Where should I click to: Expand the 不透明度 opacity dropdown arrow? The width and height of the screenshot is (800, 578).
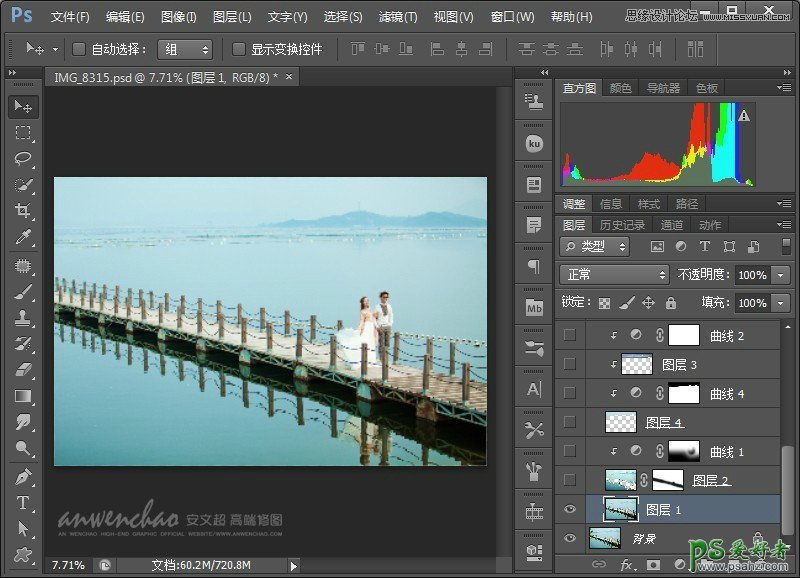point(780,275)
